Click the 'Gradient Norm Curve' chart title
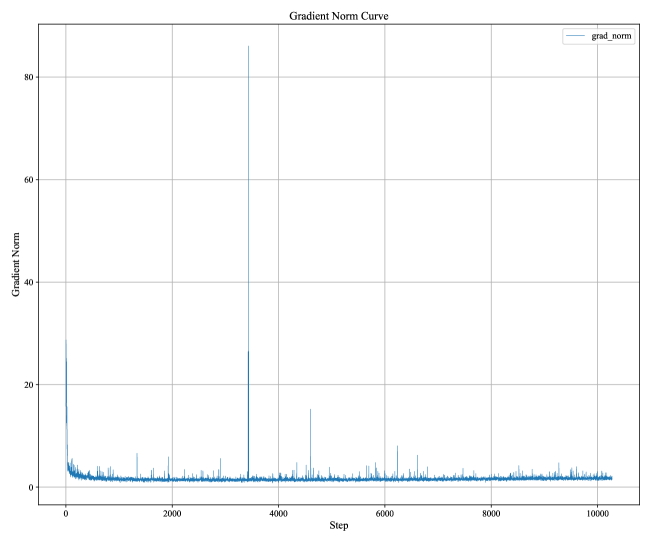This screenshot has width=651, height=543. [339, 16]
